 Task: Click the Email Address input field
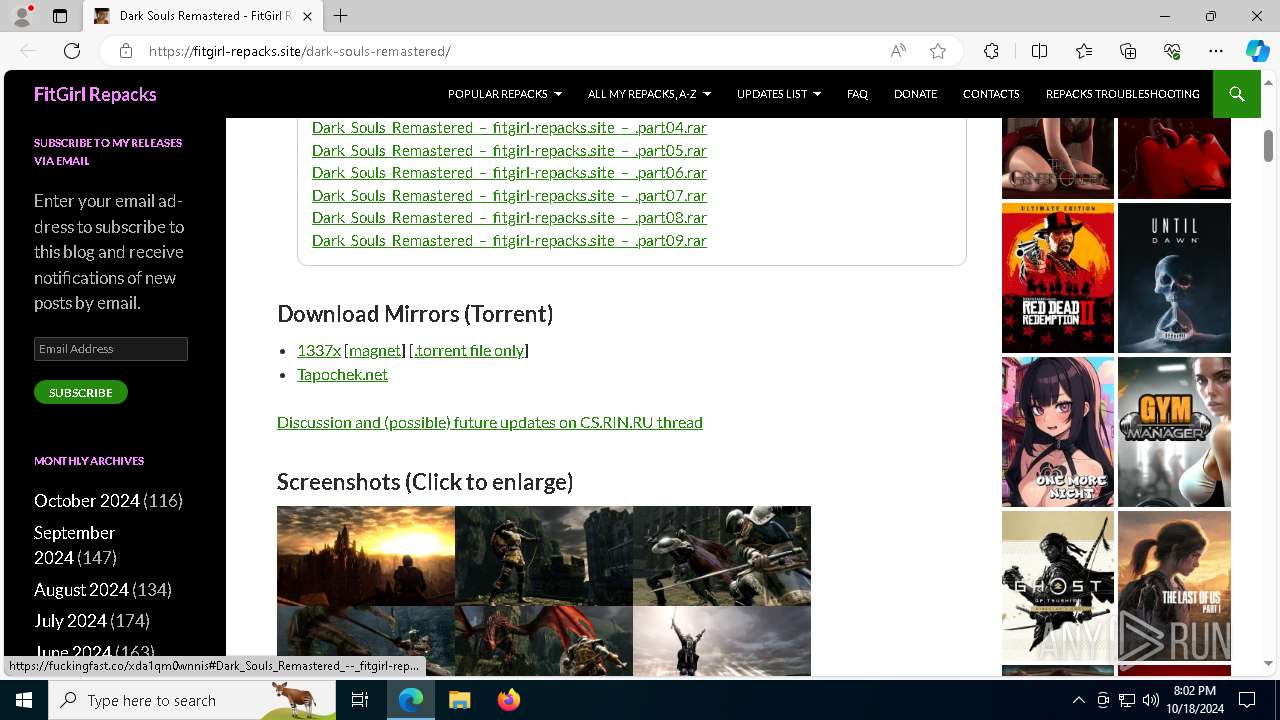(x=111, y=349)
